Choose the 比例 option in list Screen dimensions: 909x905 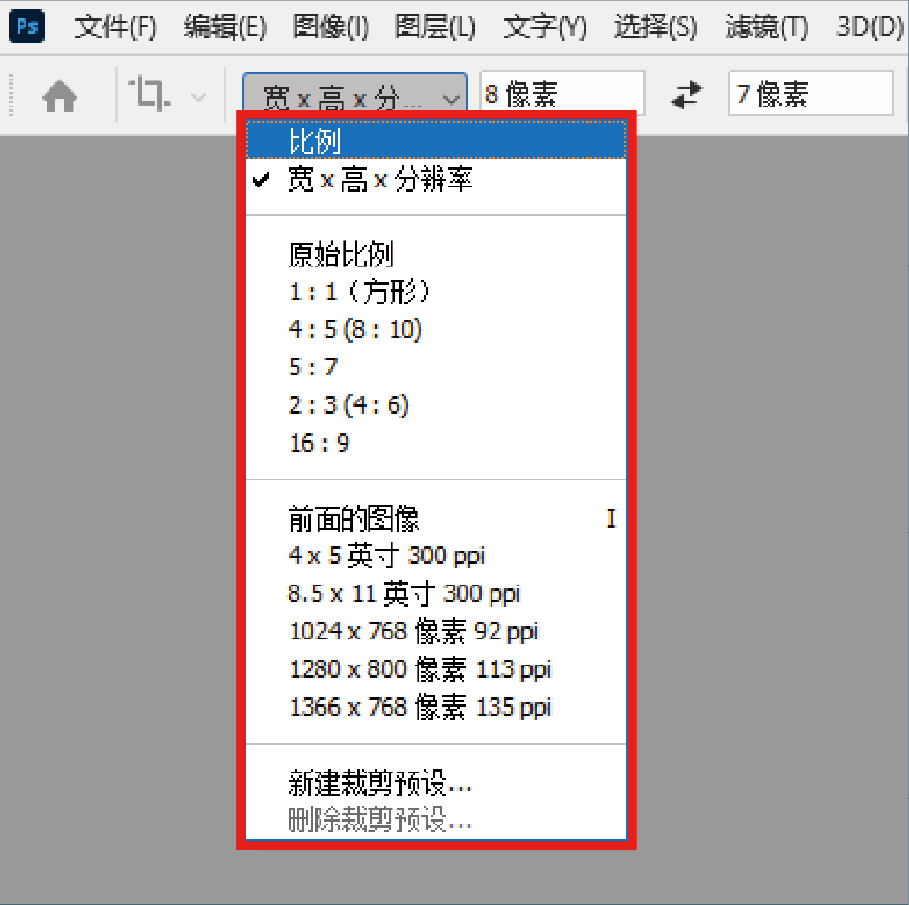pyautogui.click(x=315, y=141)
